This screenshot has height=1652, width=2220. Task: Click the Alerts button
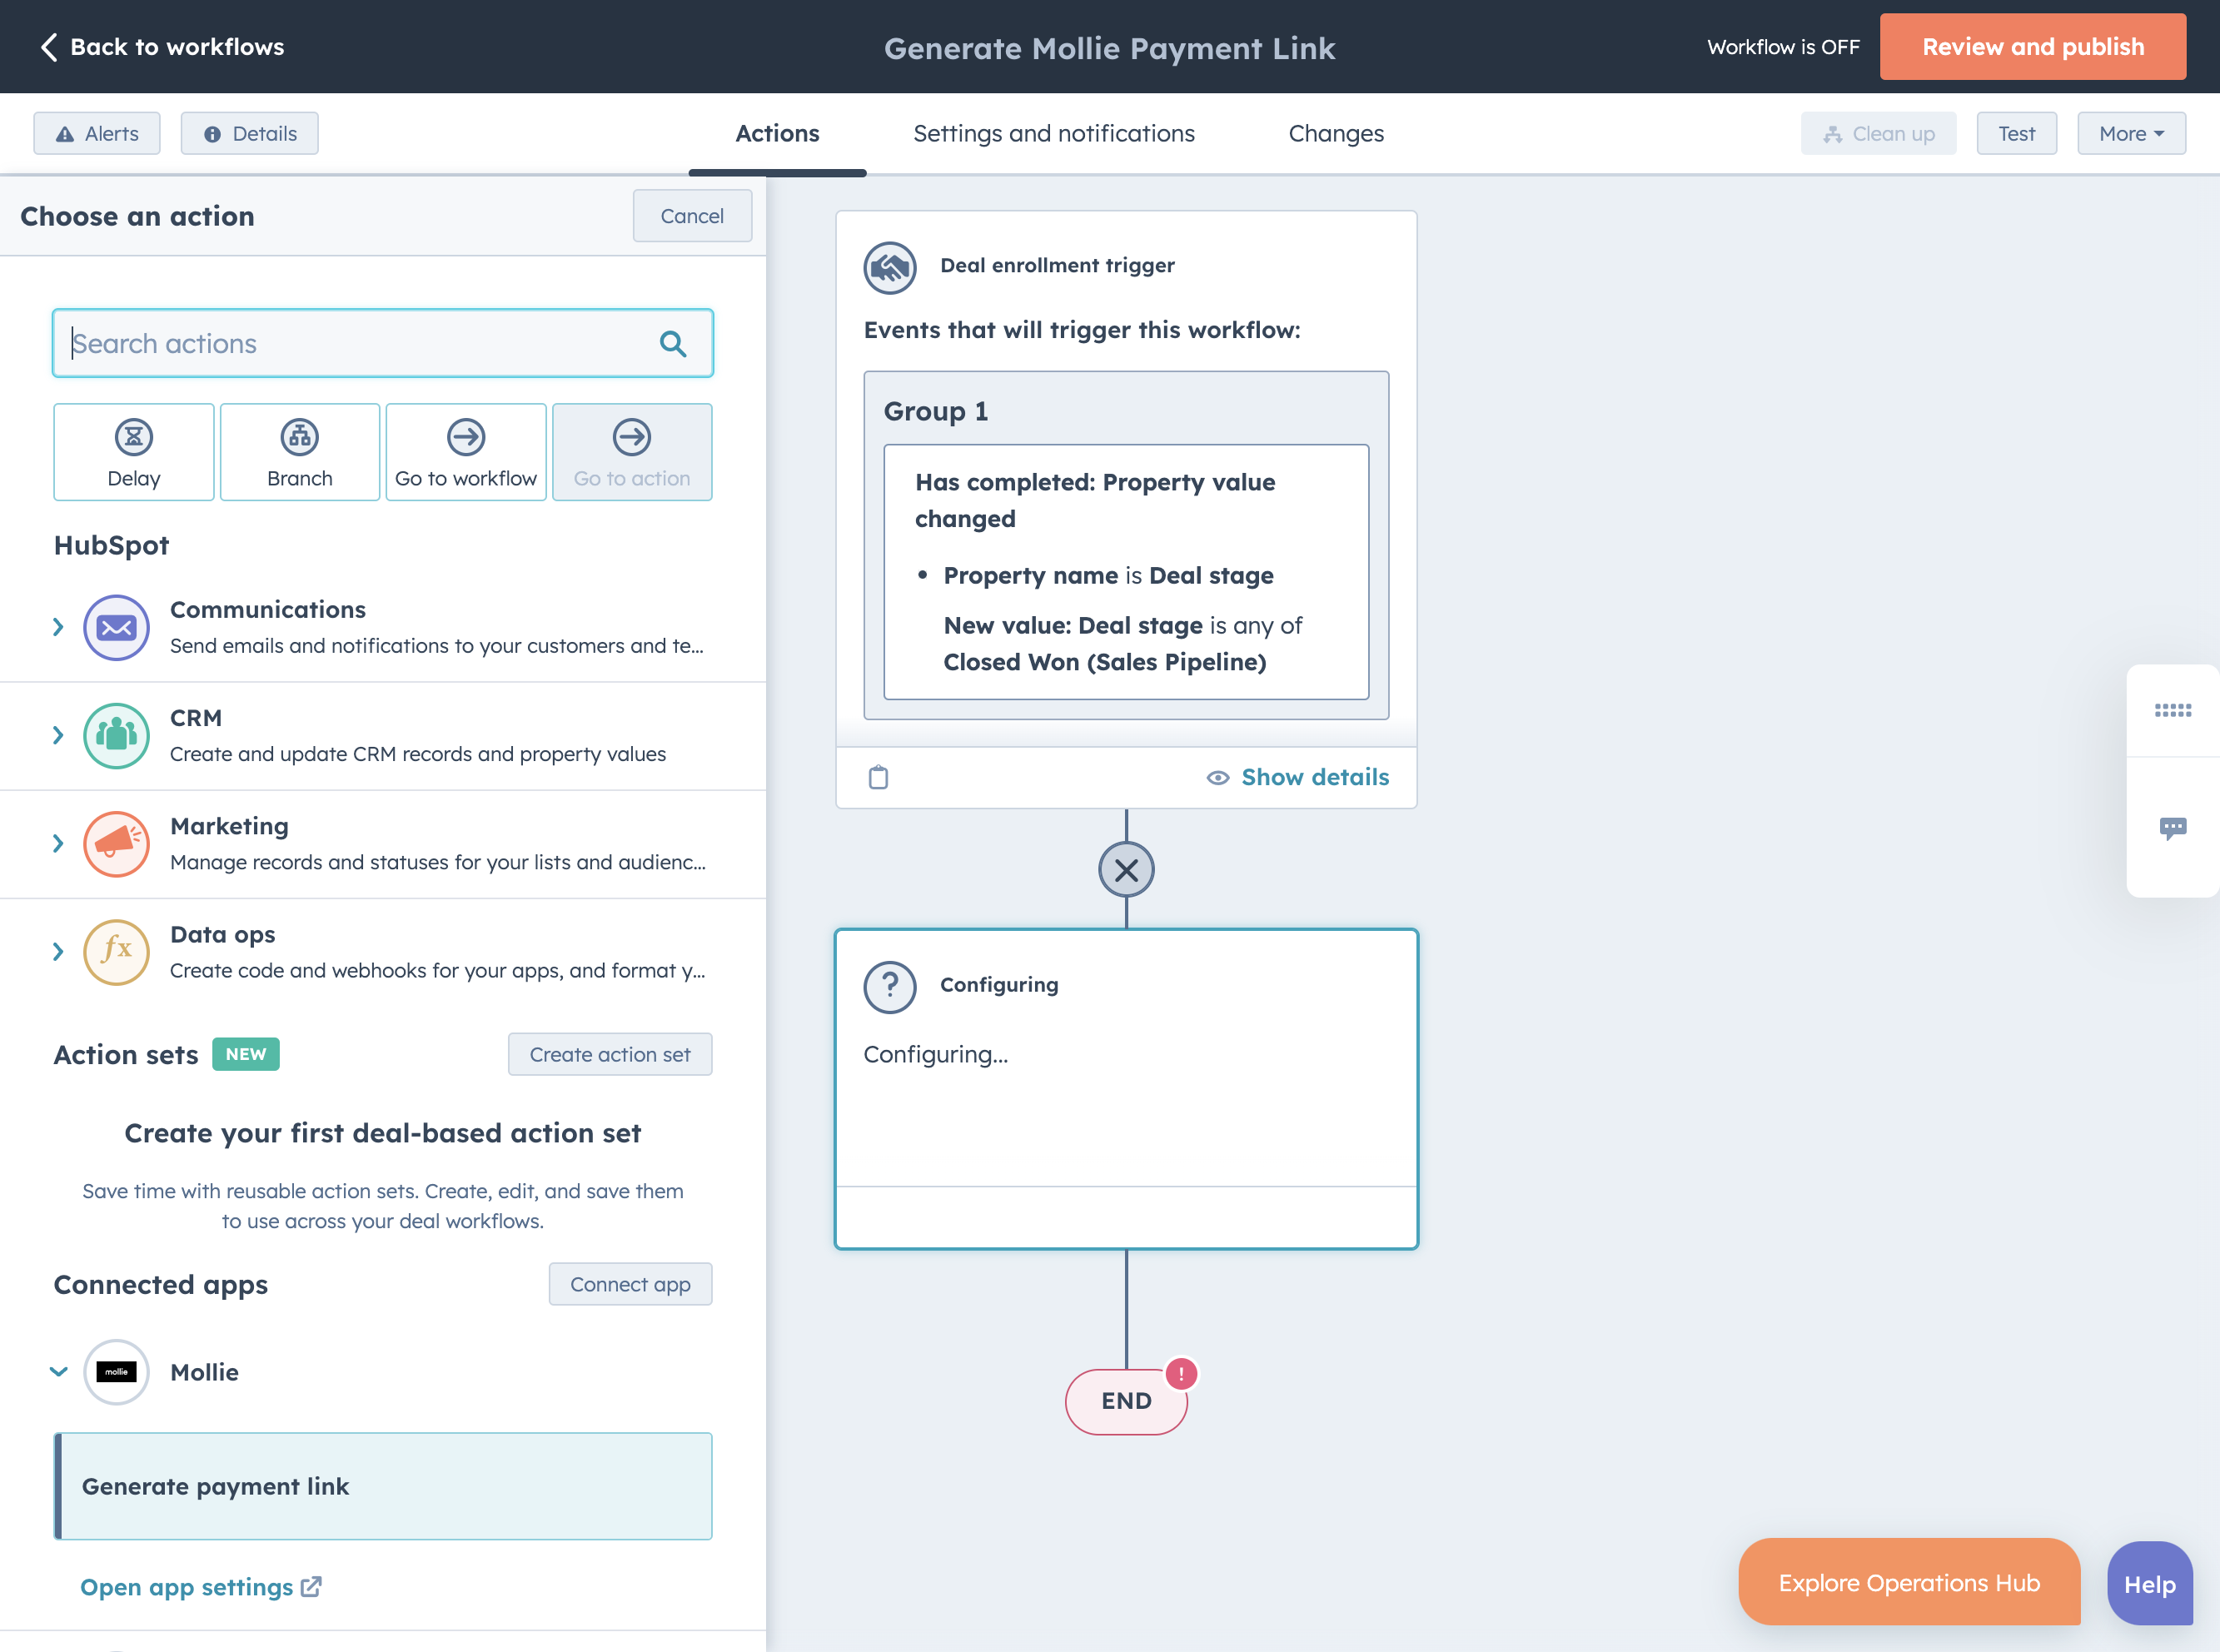pos(97,133)
